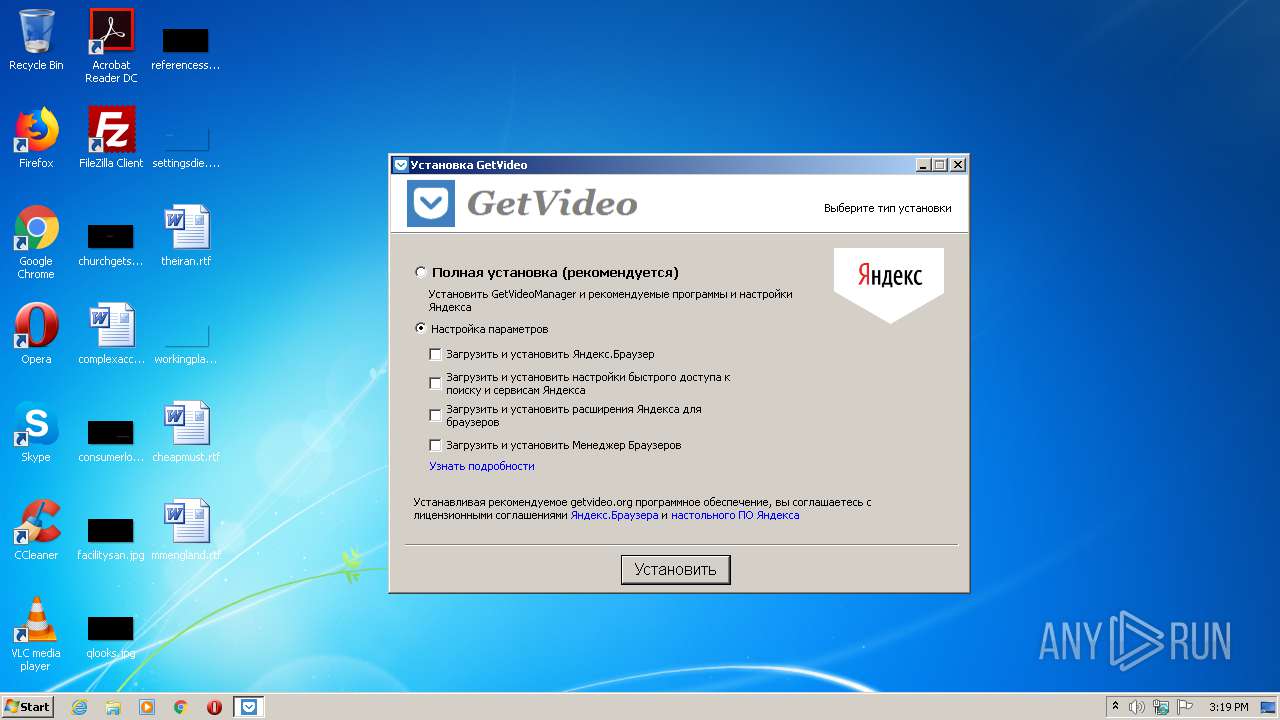Close the GetVideo installer window
The image size is (1280, 720).
[x=957, y=165]
